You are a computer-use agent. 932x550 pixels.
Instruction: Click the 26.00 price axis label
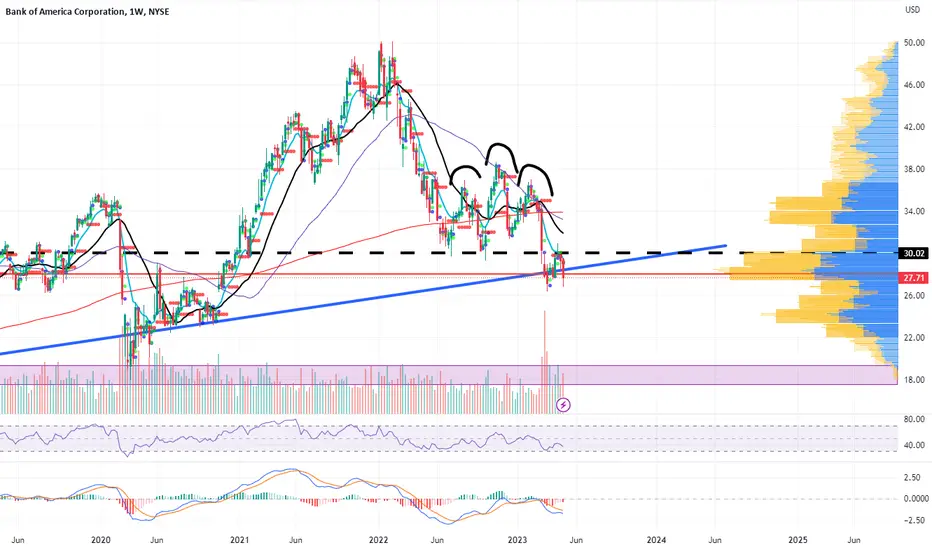[914, 296]
